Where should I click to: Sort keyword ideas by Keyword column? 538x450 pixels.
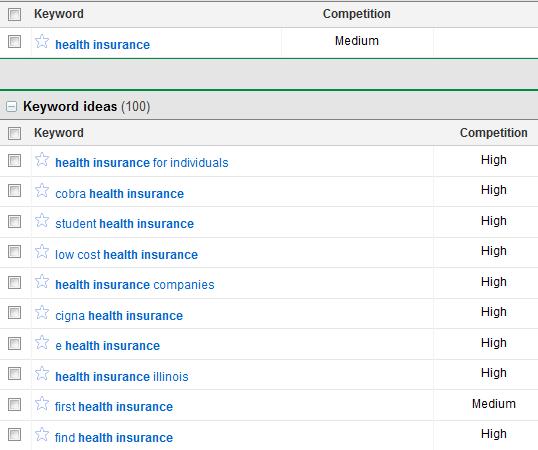[59, 133]
